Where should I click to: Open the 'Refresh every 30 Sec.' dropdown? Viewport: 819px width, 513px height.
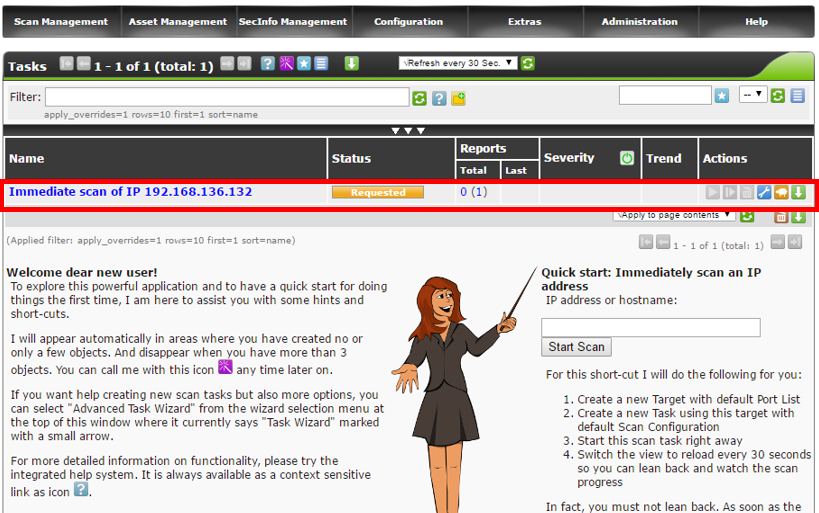[457, 63]
